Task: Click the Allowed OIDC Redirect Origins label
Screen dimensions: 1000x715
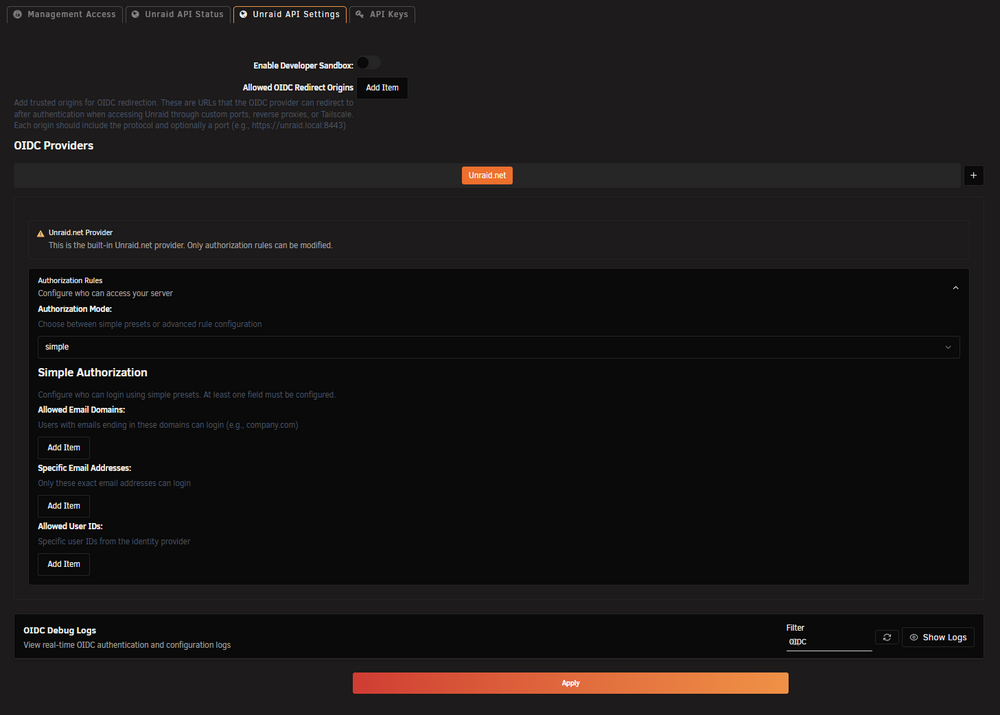Action: (298, 88)
